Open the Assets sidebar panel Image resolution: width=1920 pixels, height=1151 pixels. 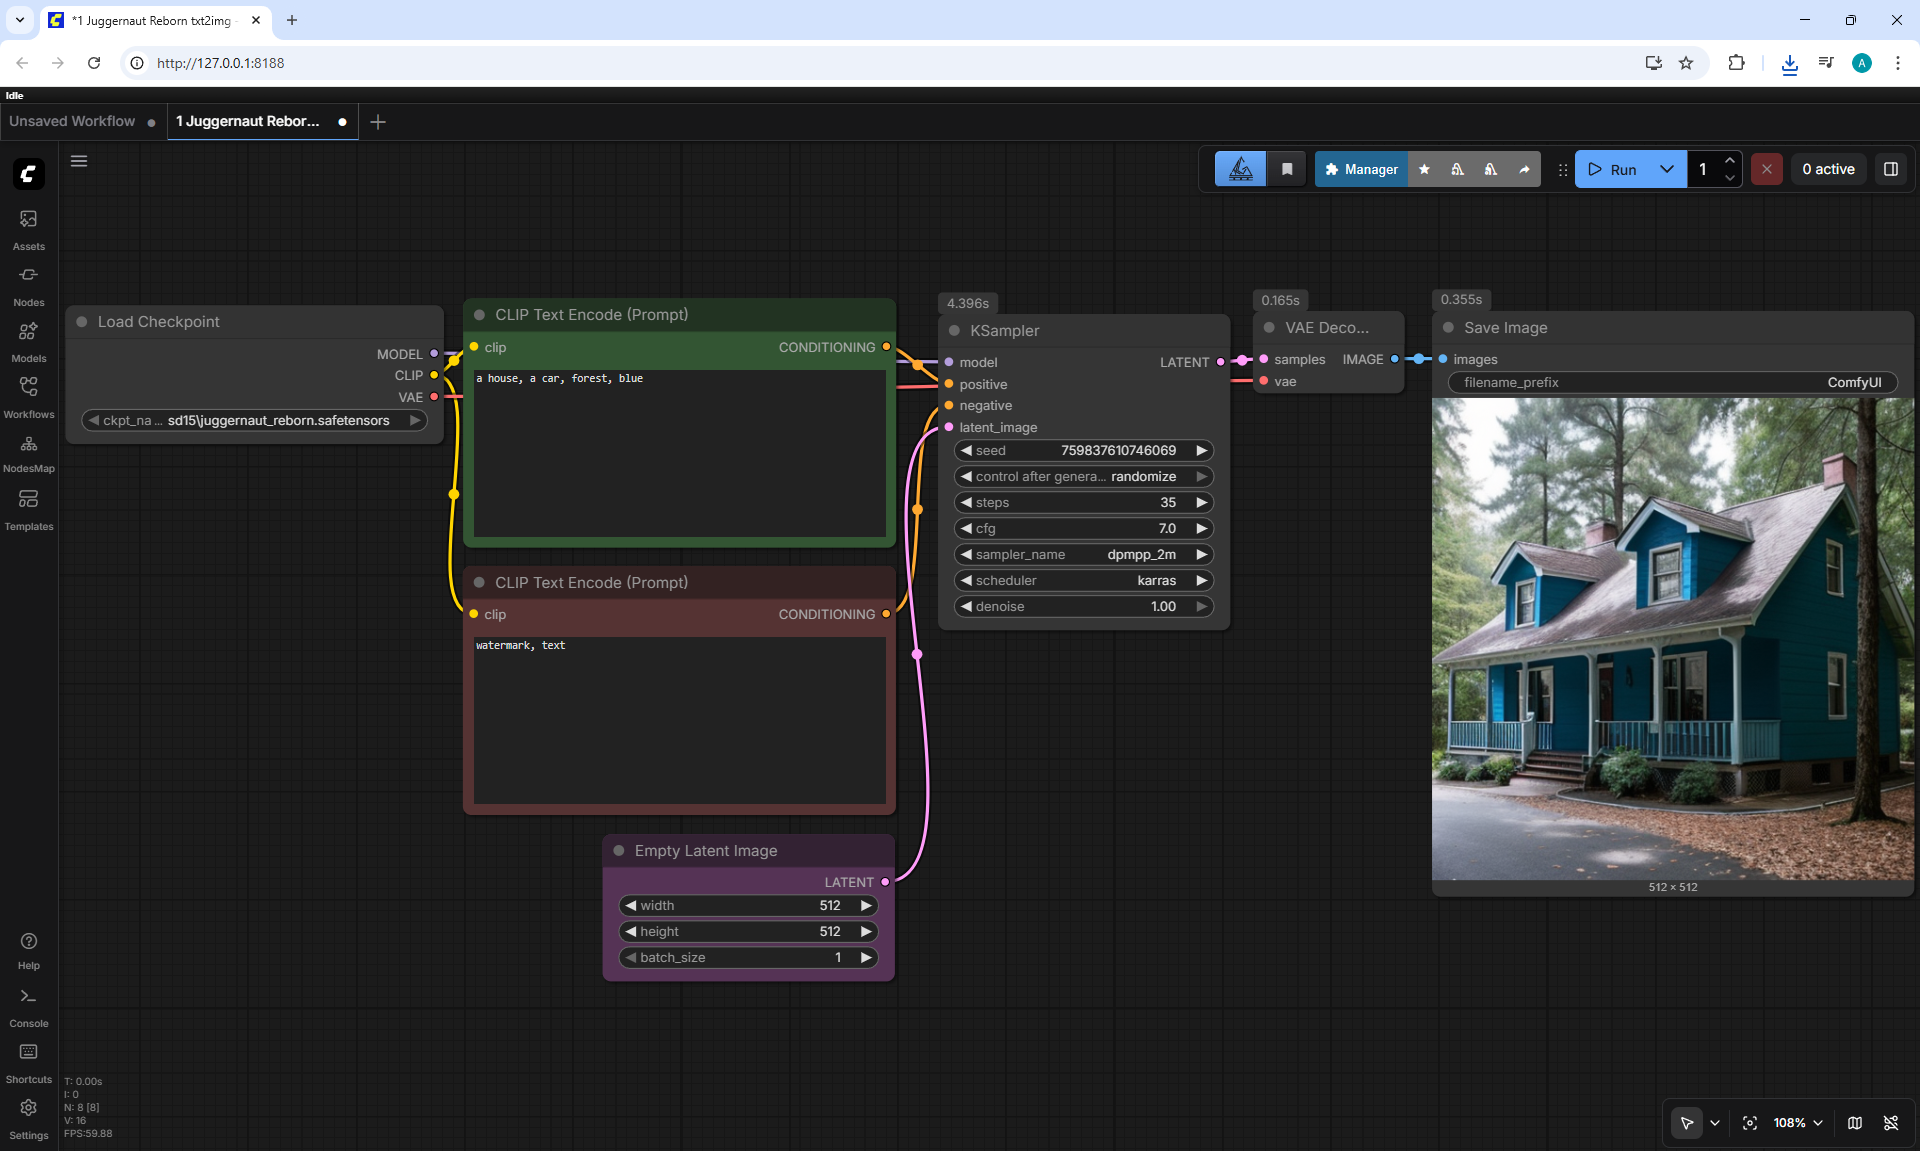(x=28, y=230)
